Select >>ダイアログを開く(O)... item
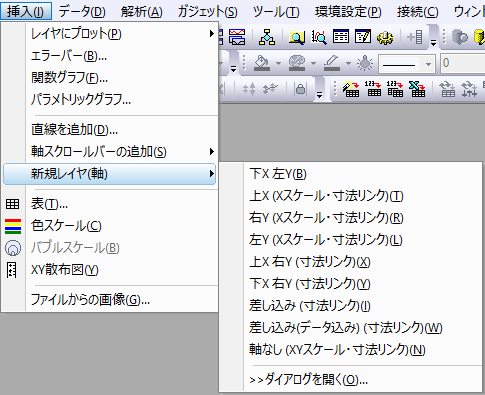Image resolution: width=485 pixels, height=395 pixels. [351, 380]
